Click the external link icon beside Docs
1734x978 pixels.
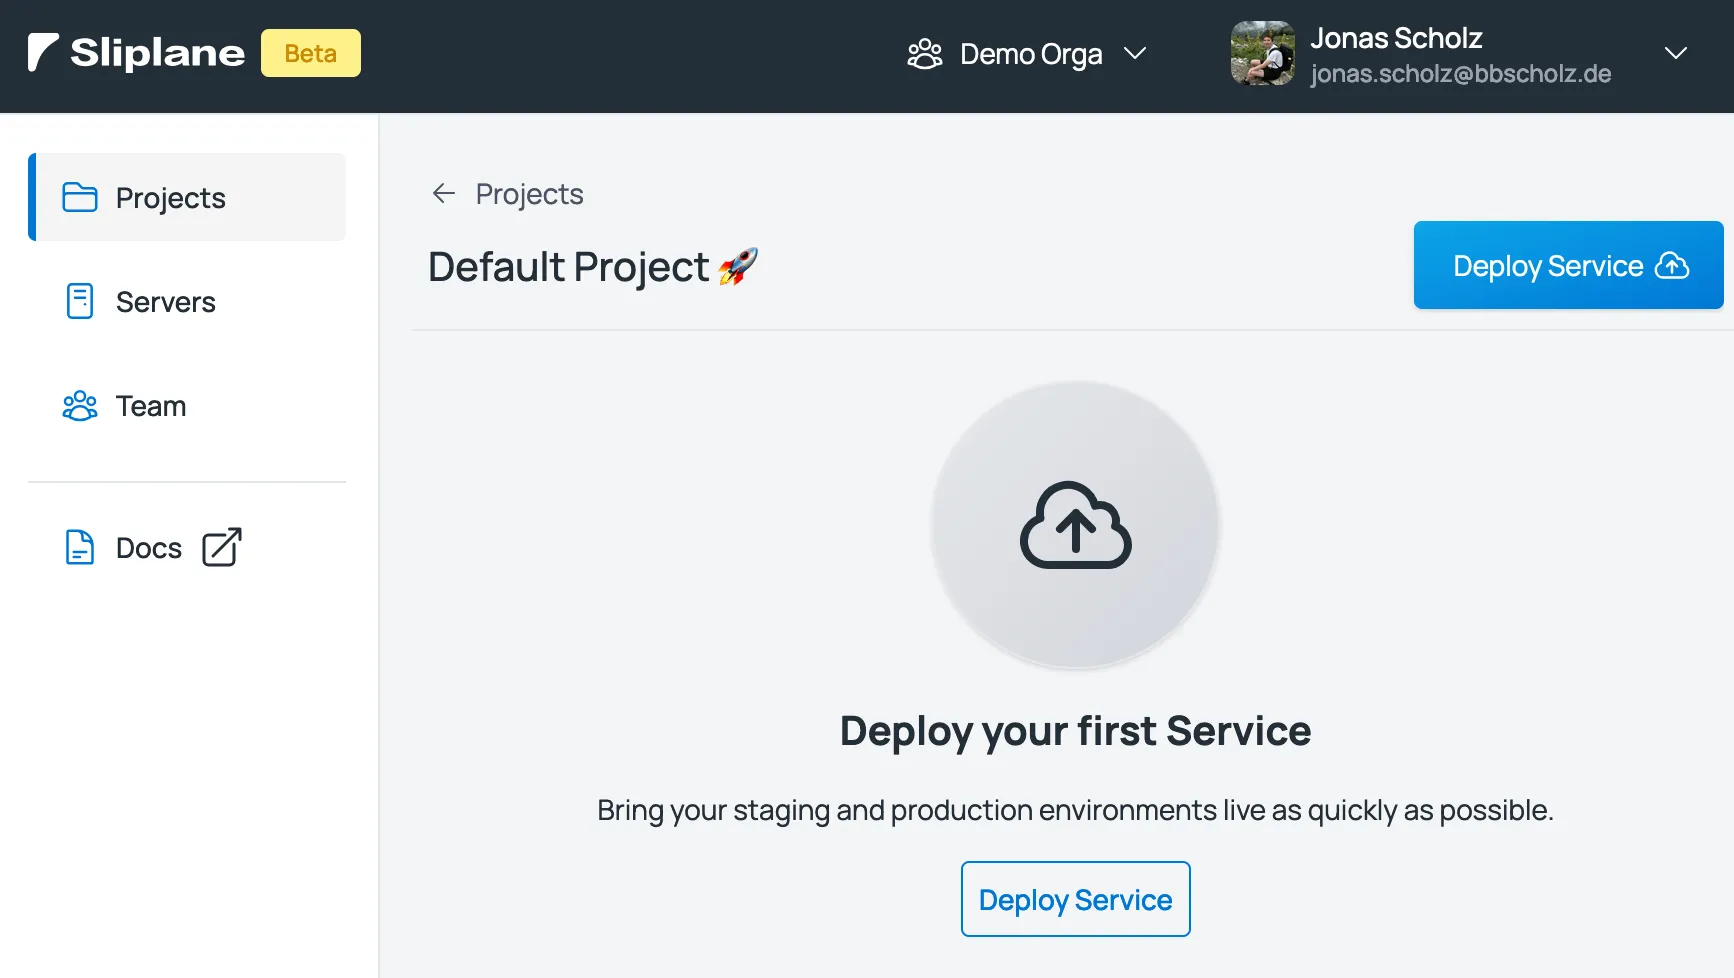pyautogui.click(x=222, y=548)
